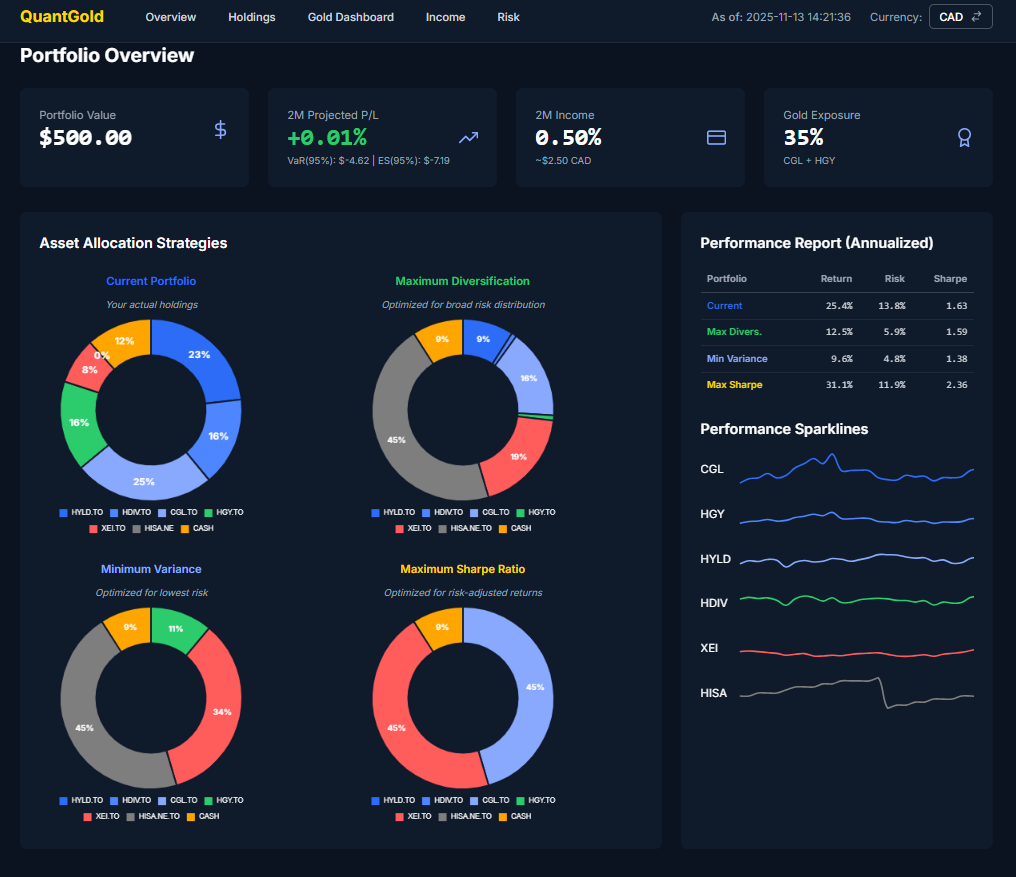The height and width of the screenshot is (877, 1016).
Task: Click the dollar icon on Portfolio Value card
Action: (x=220, y=129)
